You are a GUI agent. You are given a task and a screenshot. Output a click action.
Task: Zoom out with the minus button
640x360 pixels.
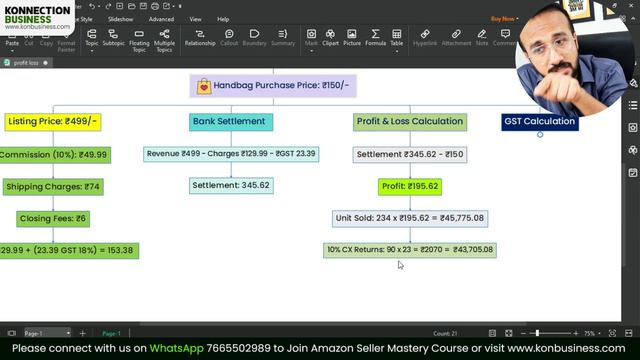coord(523,333)
